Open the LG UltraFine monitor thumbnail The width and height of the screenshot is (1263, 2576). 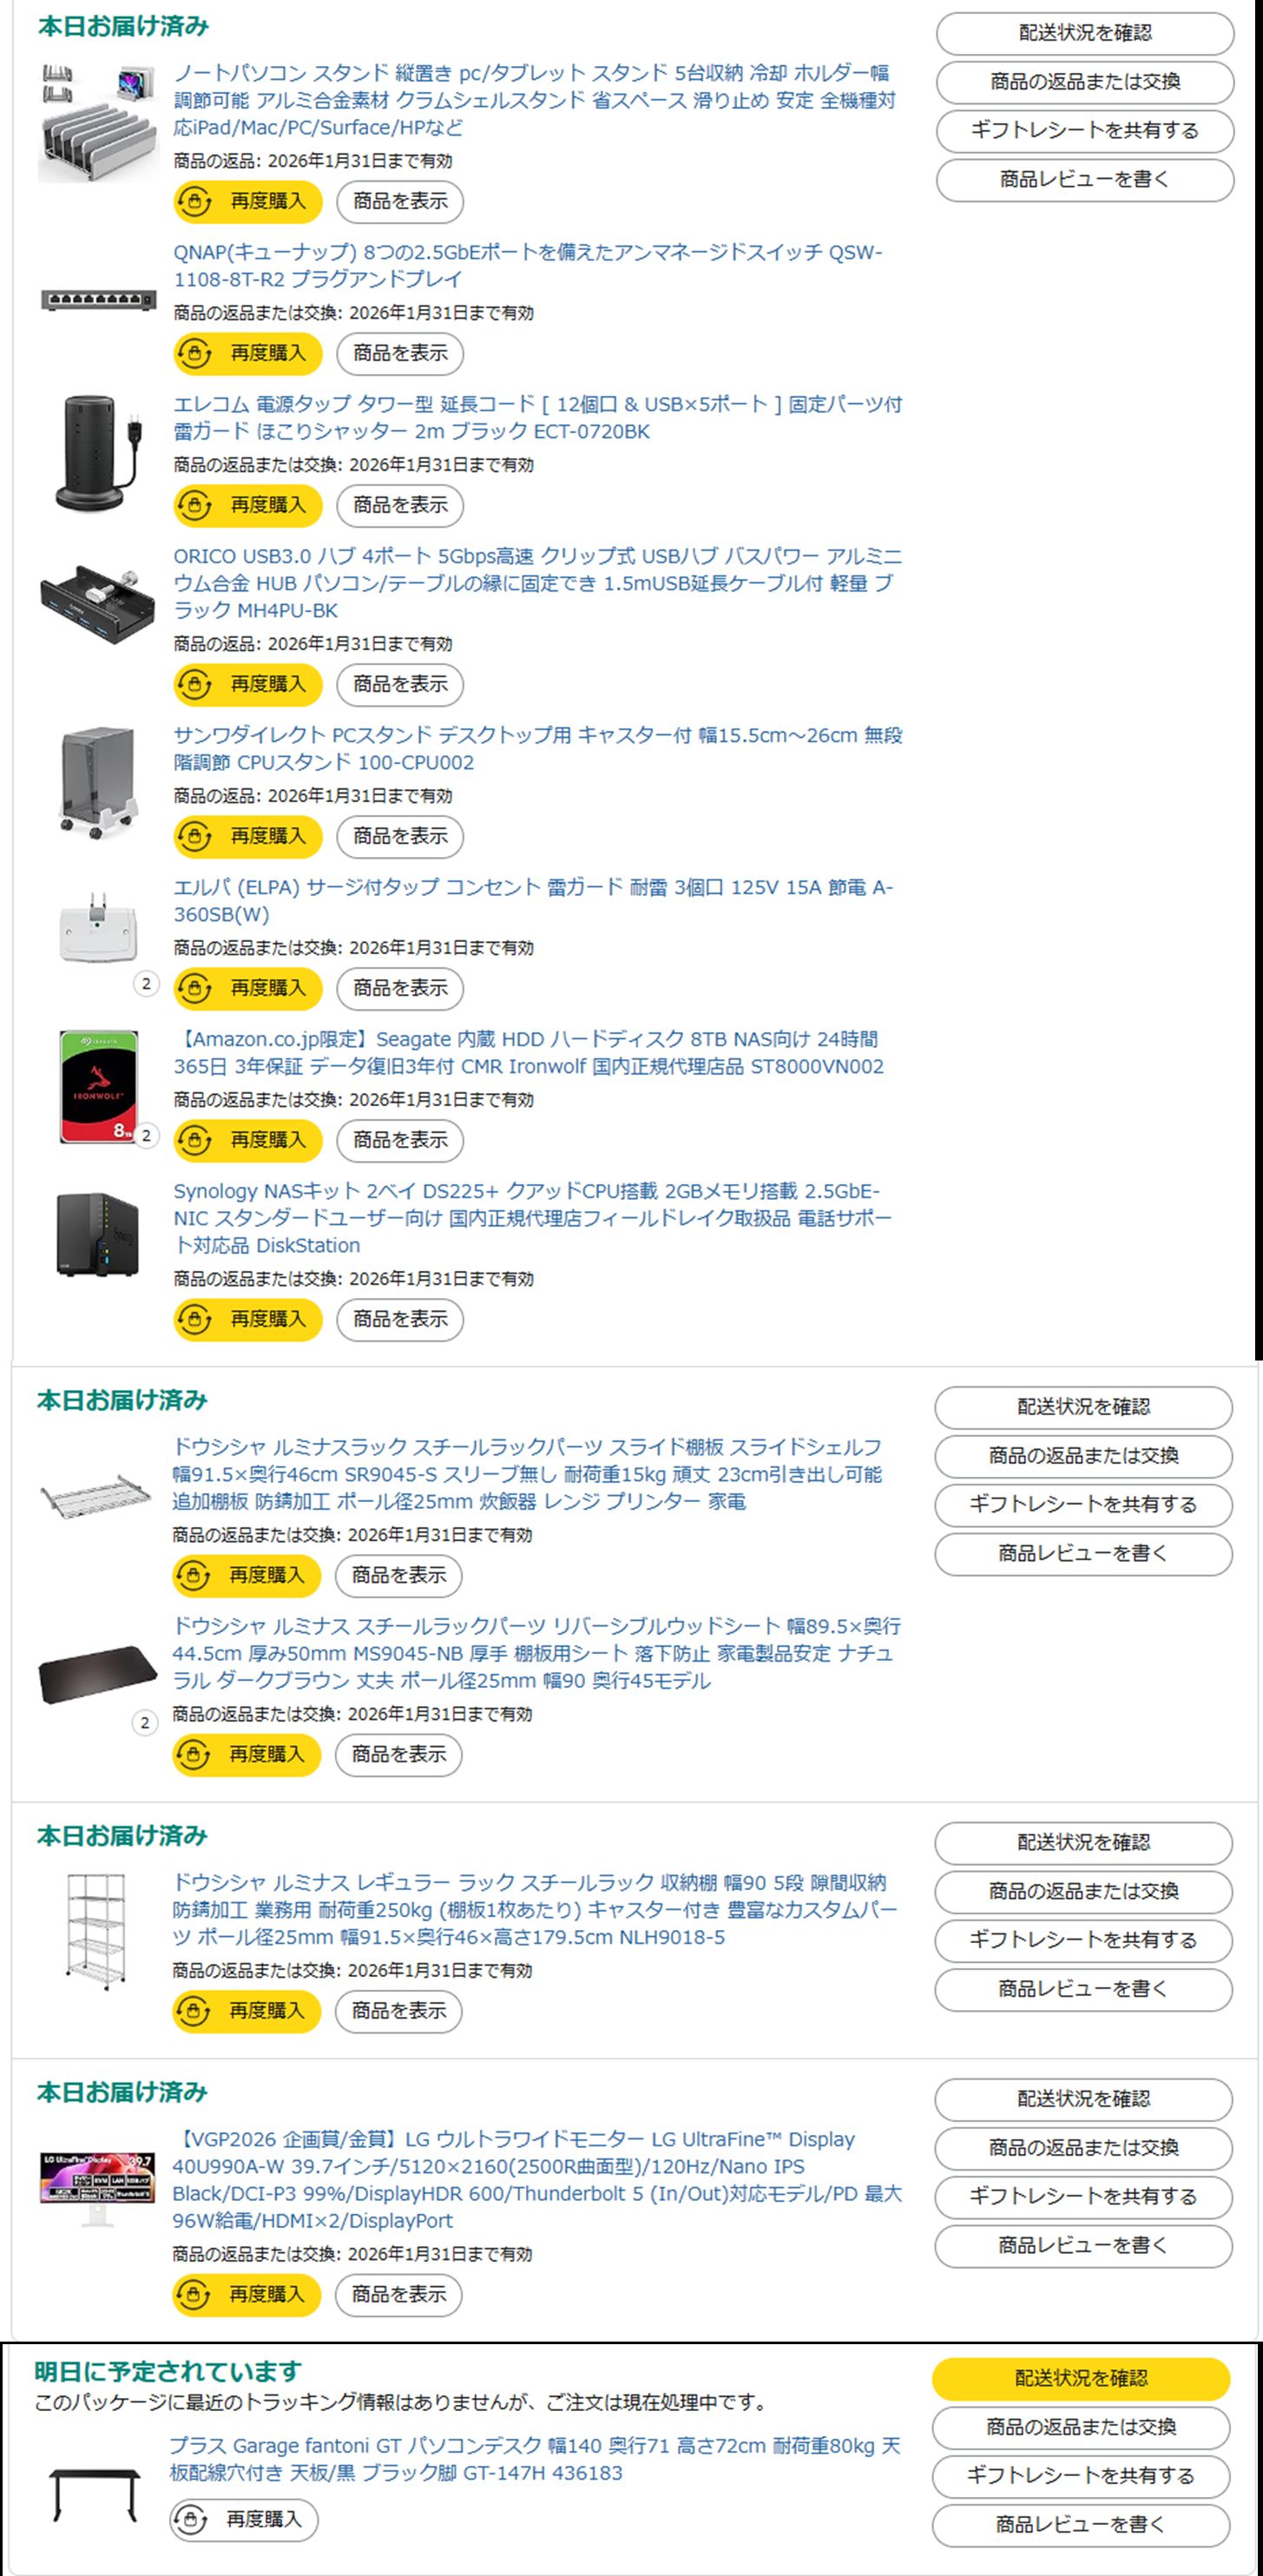(x=97, y=2188)
